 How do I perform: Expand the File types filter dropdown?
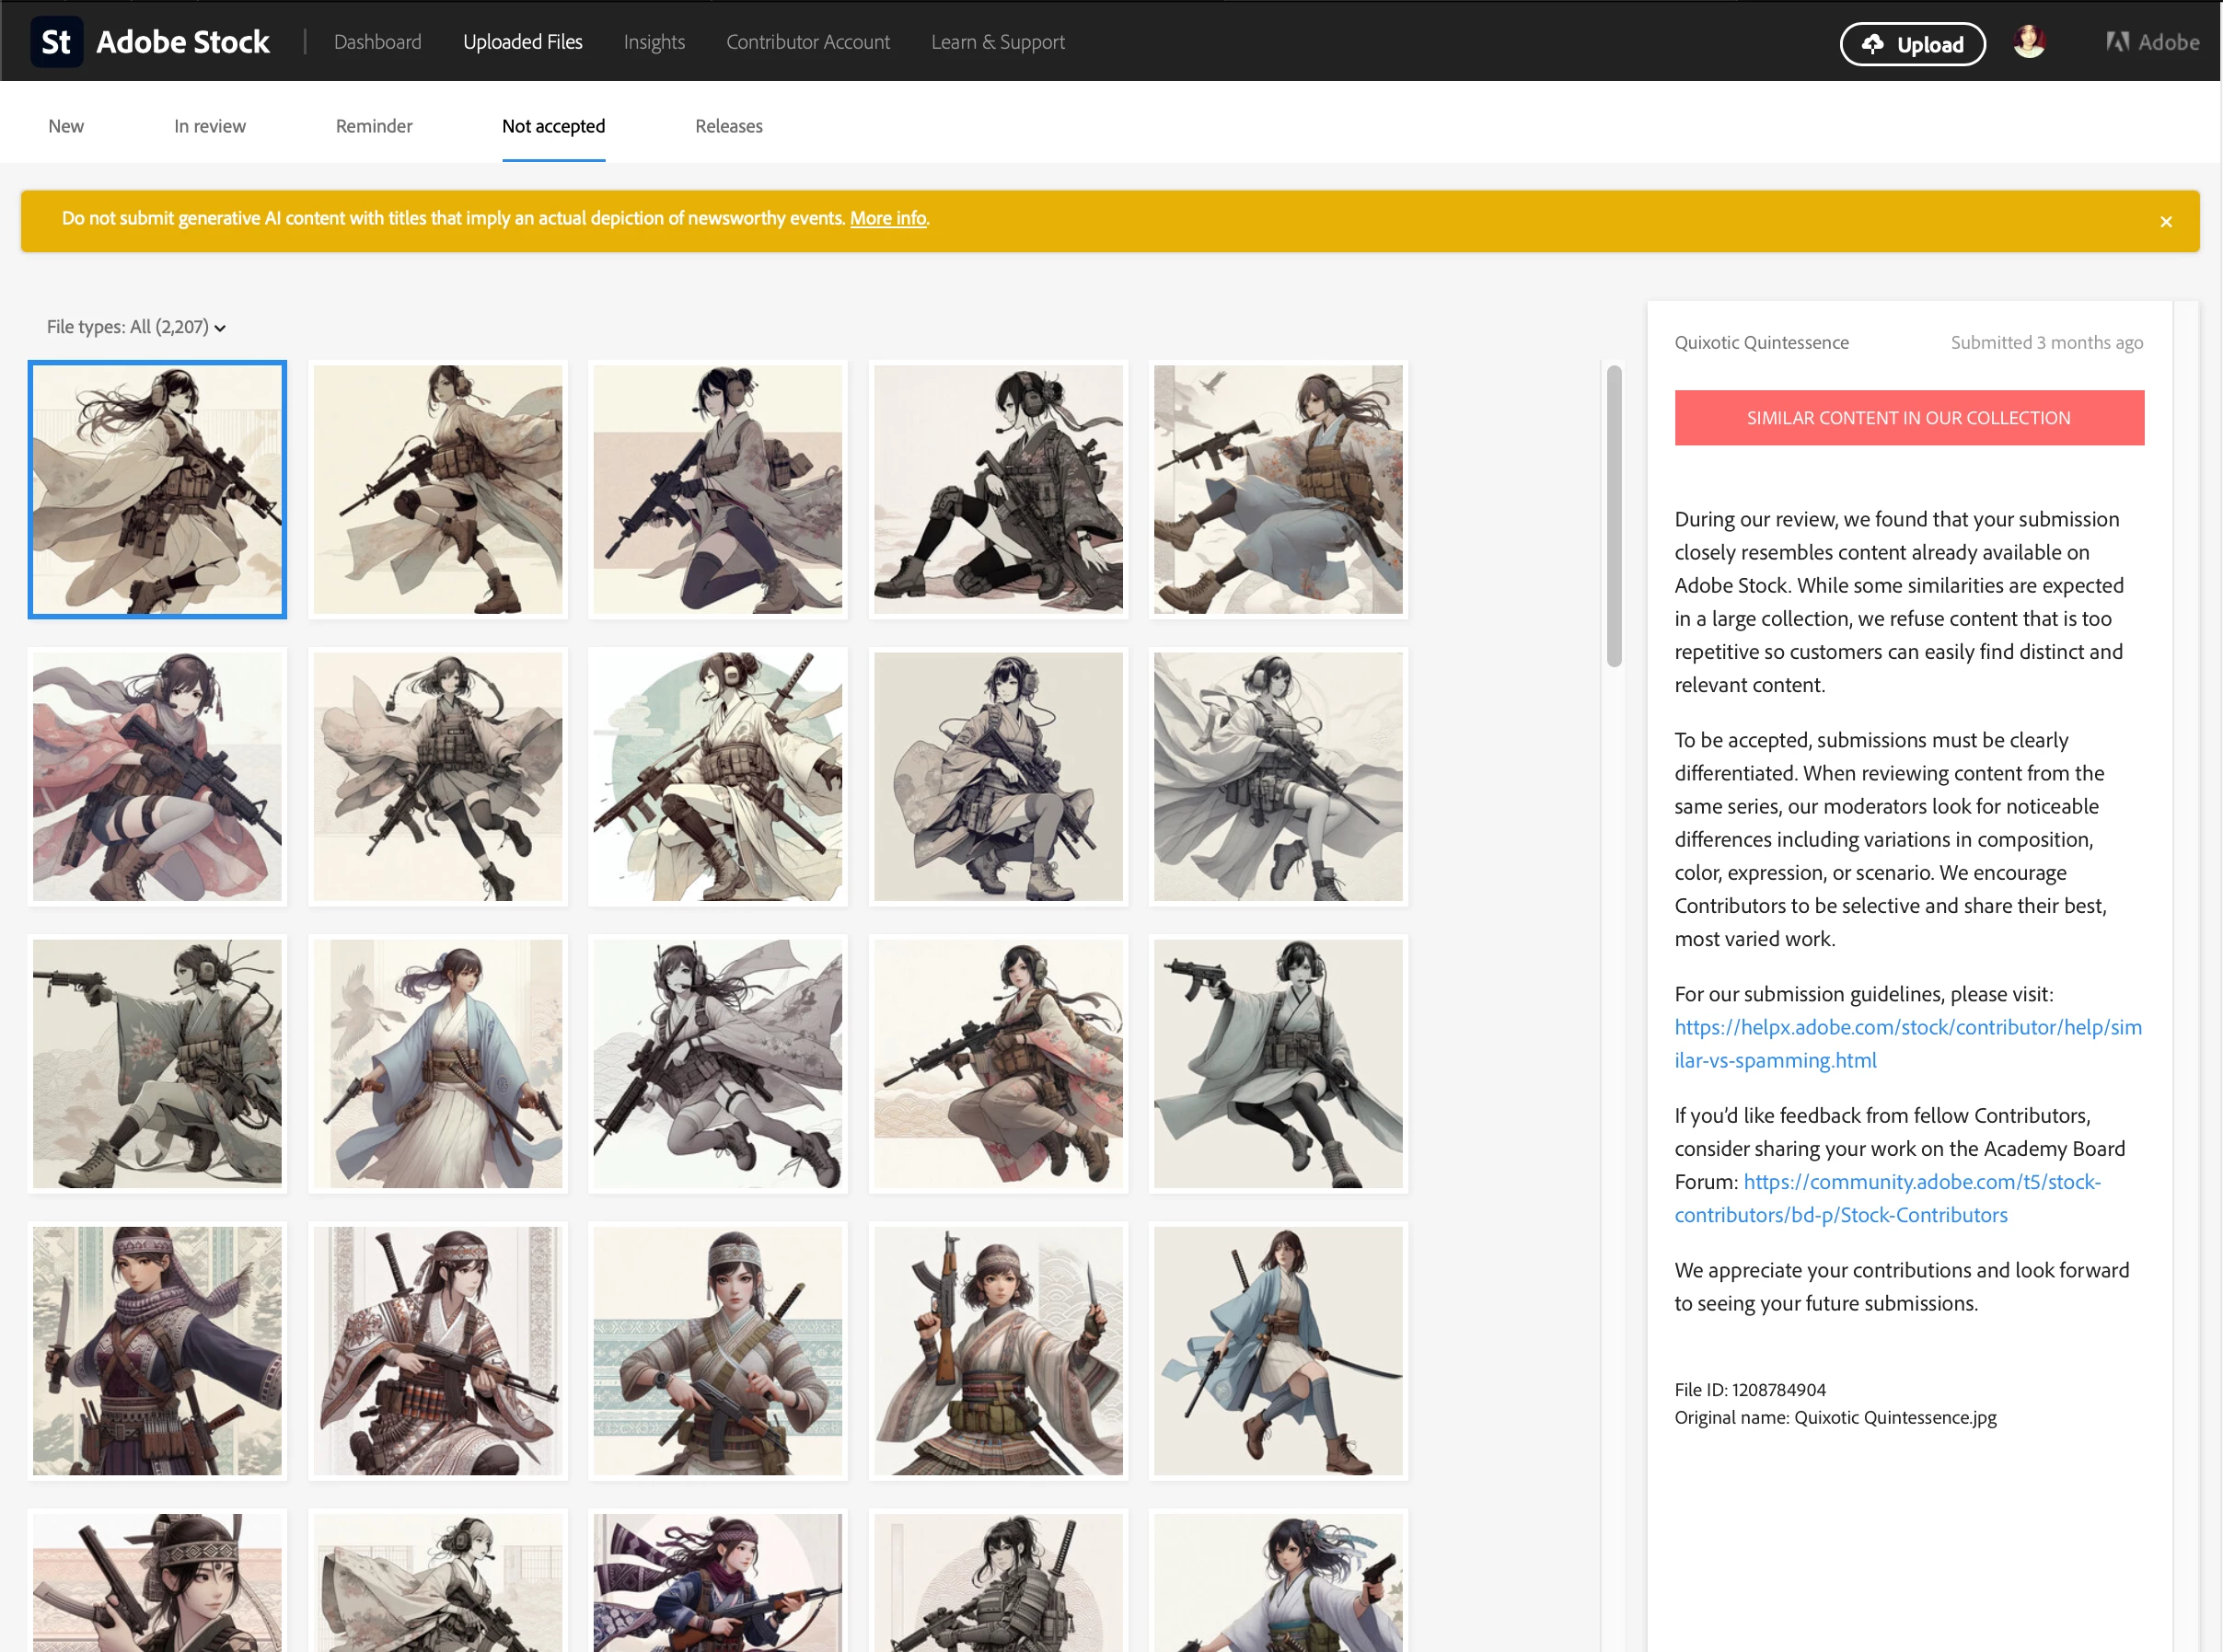136,327
